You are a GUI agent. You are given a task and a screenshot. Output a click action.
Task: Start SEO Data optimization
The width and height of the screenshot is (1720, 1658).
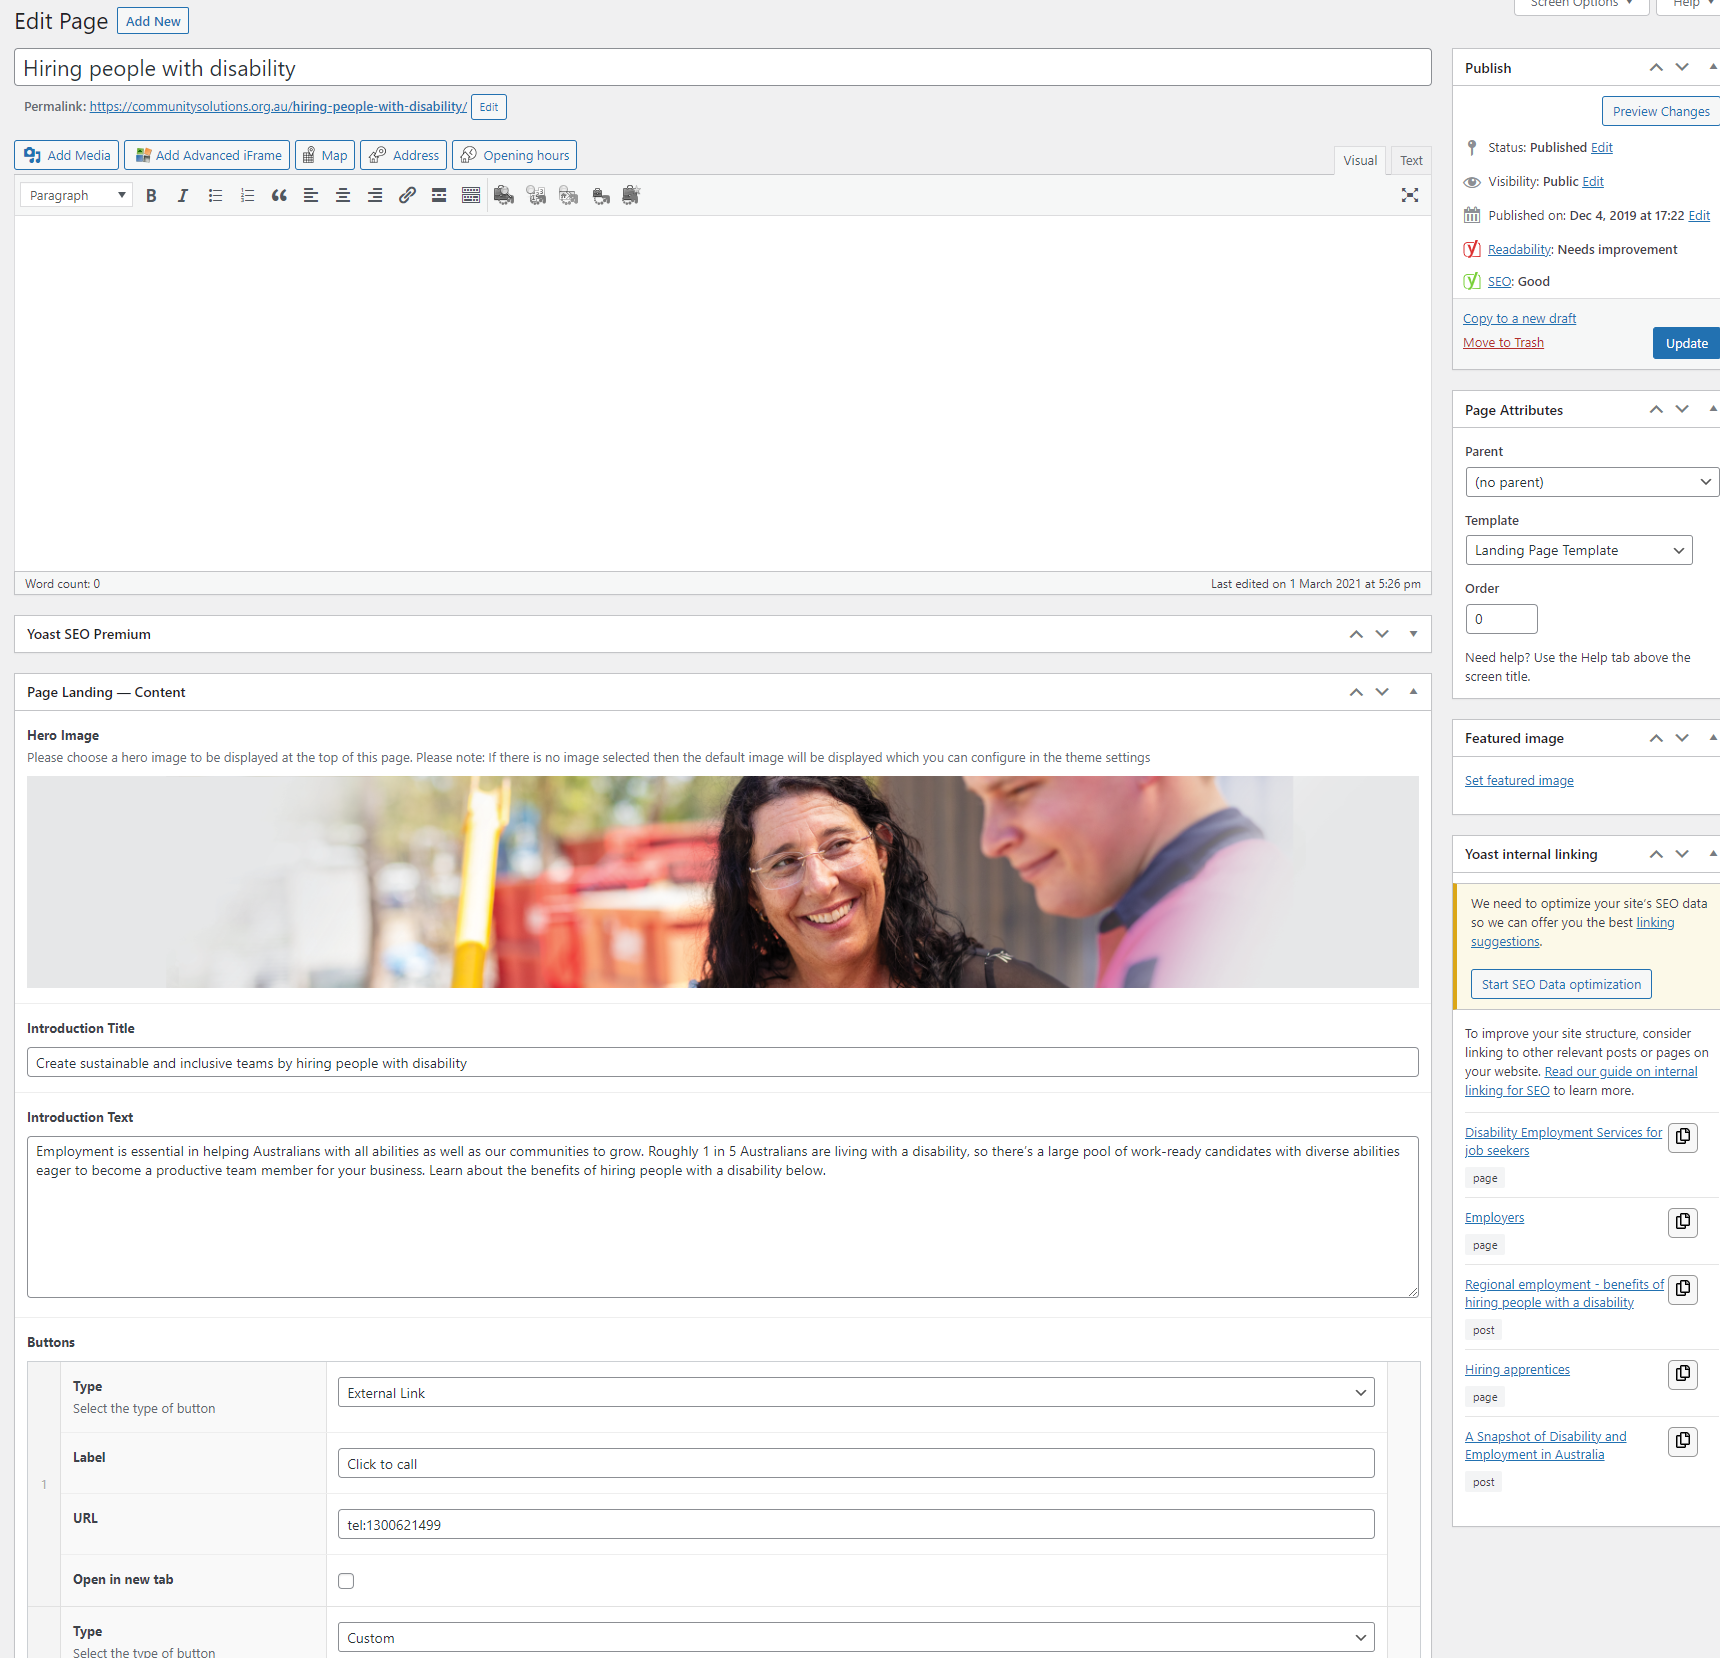(x=1561, y=984)
